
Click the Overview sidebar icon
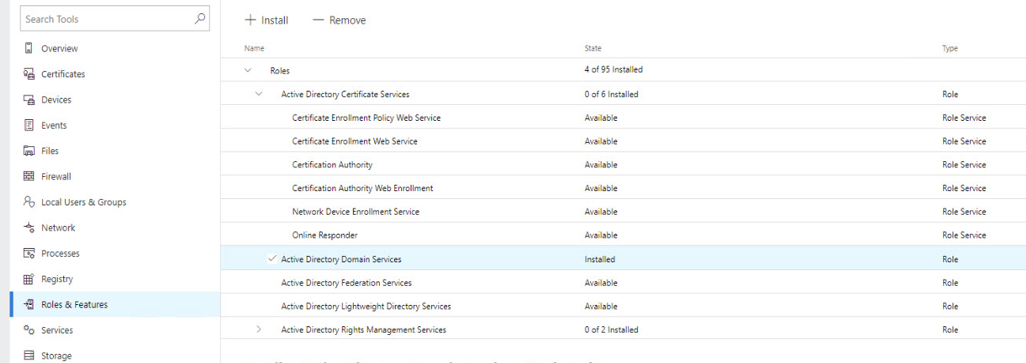28,48
